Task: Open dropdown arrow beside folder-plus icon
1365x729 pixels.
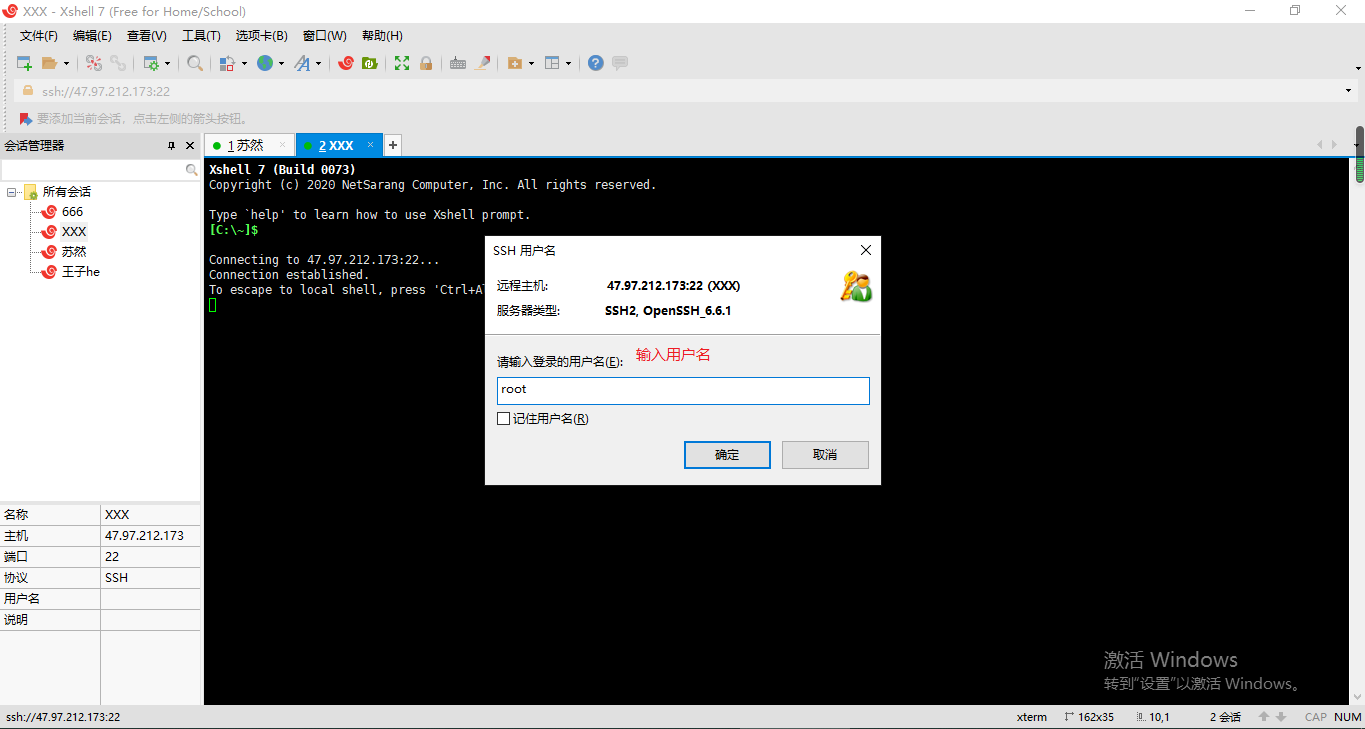Action: tap(531, 63)
